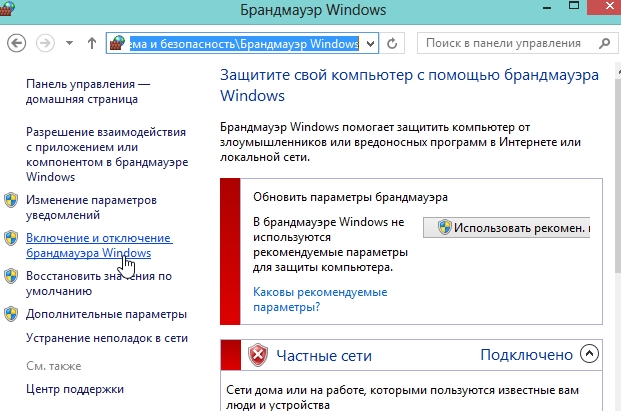Open Изменение параметров уведомлений link
This screenshot has height=411, width=621.
[x=91, y=207]
